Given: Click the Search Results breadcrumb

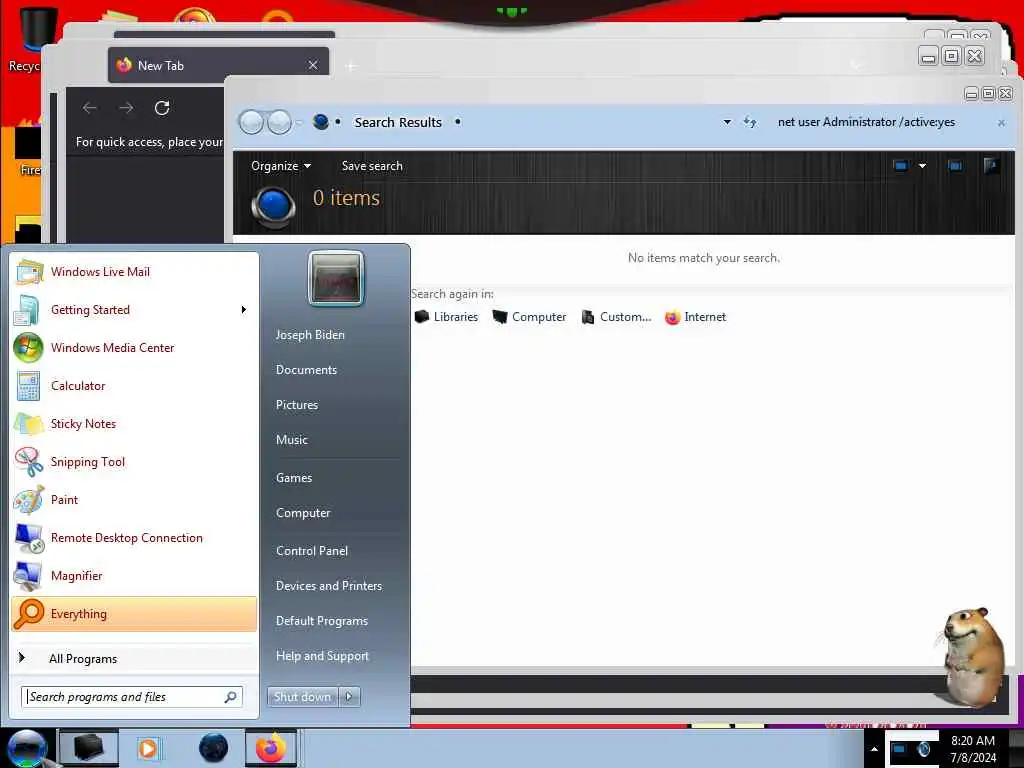Looking at the screenshot, I should click(x=398, y=122).
